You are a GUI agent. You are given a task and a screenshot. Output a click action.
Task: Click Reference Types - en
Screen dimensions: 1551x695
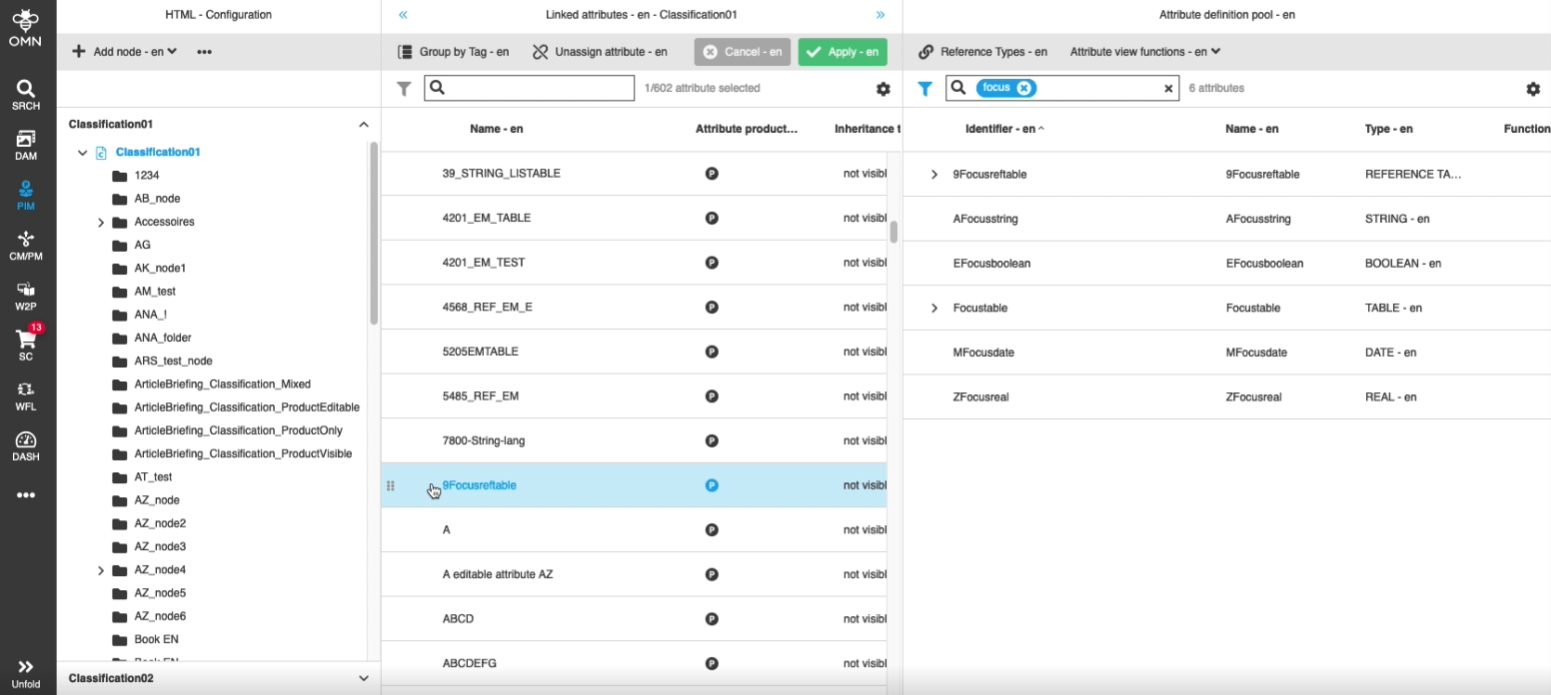982,51
